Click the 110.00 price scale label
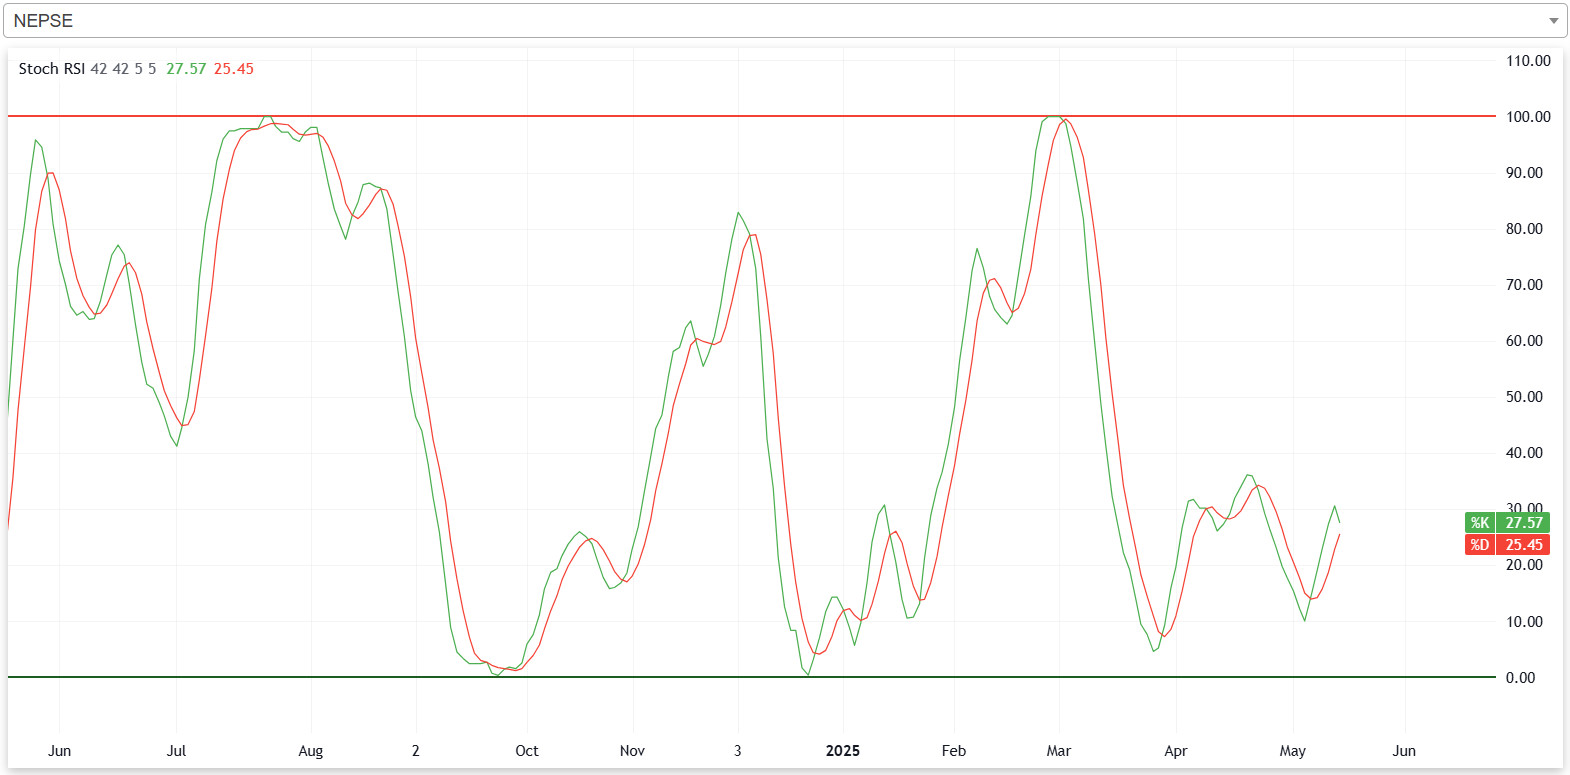1570x775 pixels. click(1528, 61)
